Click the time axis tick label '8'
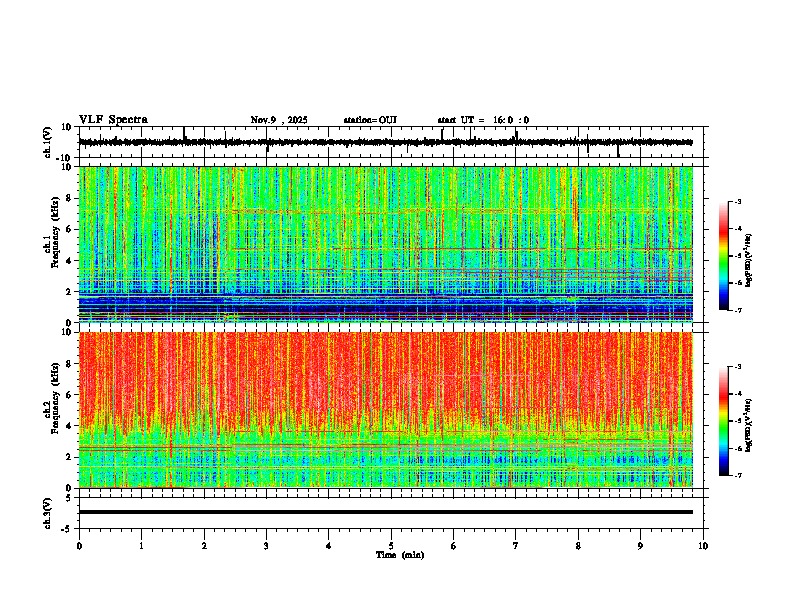The height and width of the screenshot is (612, 792). pos(578,546)
